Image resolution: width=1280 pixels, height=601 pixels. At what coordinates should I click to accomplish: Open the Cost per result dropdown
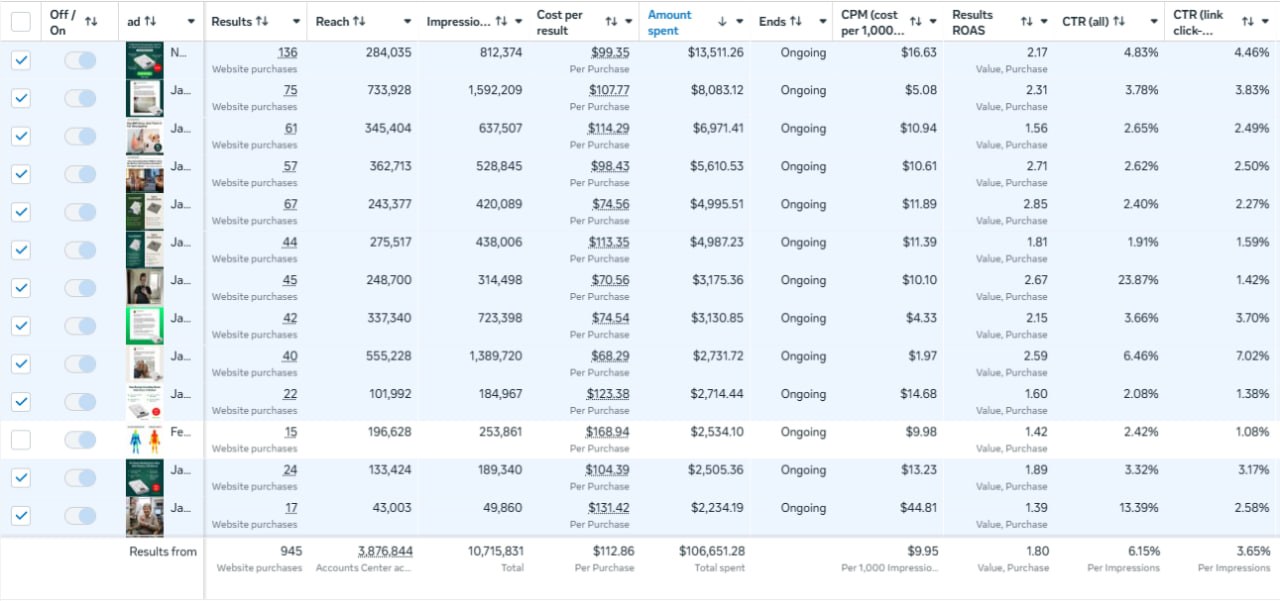628,21
